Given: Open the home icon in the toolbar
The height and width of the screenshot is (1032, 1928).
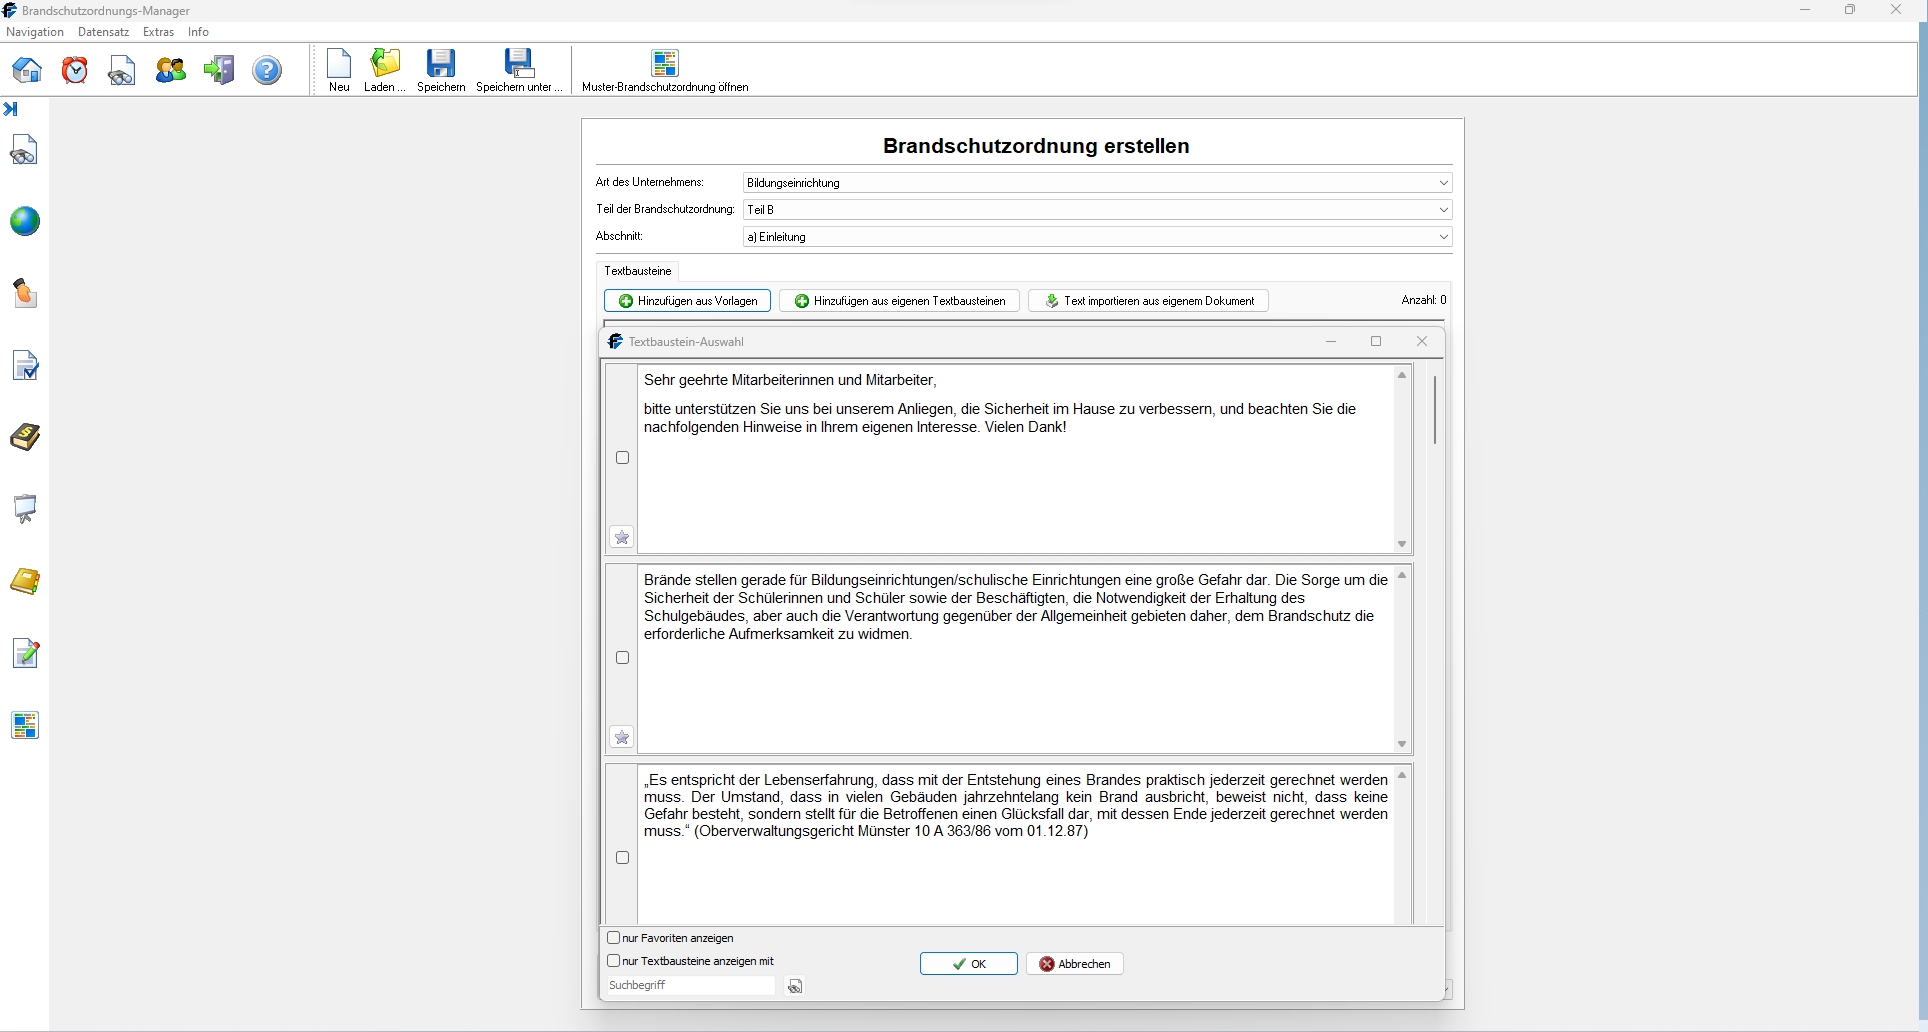Looking at the screenshot, I should 27,70.
